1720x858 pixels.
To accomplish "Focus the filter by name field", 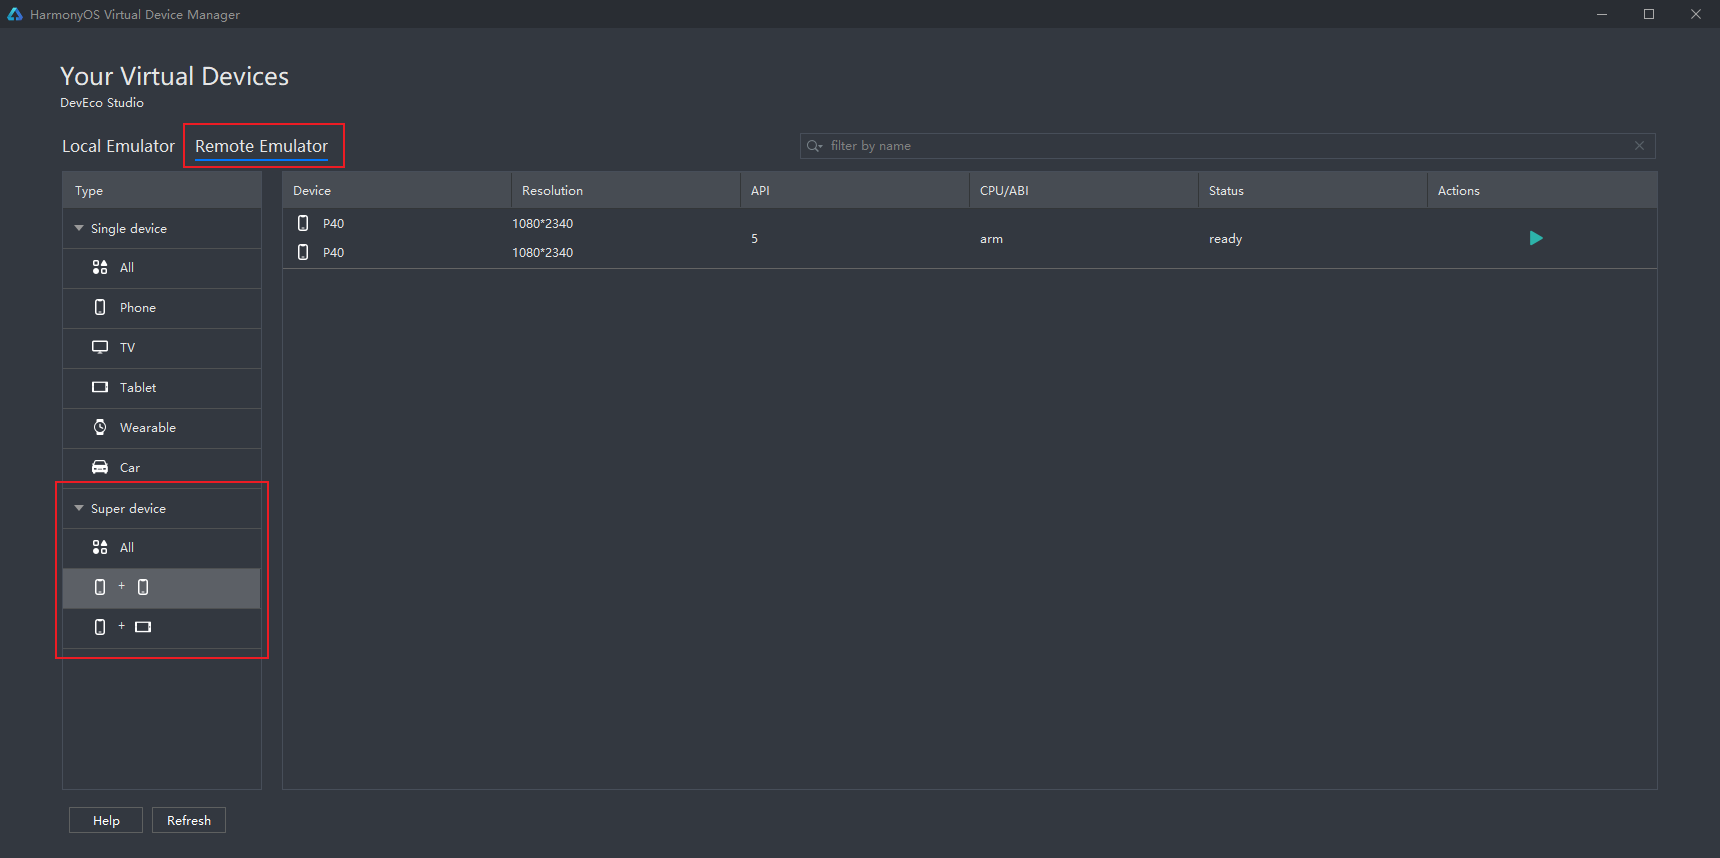I will (1220, 146).
